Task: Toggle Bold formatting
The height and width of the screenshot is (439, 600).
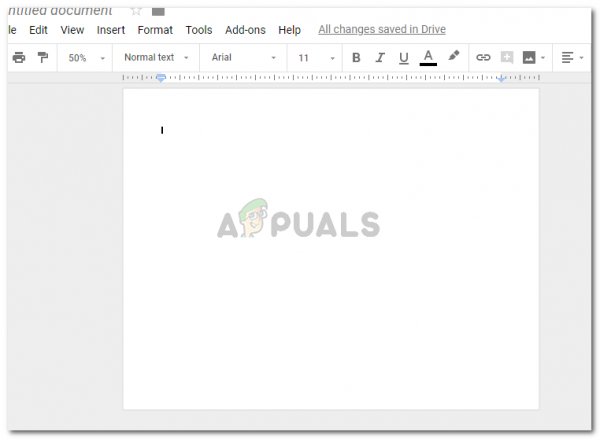Action: click(356, 58)
